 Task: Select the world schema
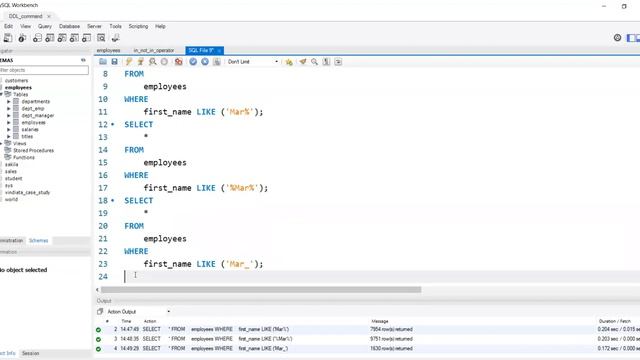(x=11, y=199)
